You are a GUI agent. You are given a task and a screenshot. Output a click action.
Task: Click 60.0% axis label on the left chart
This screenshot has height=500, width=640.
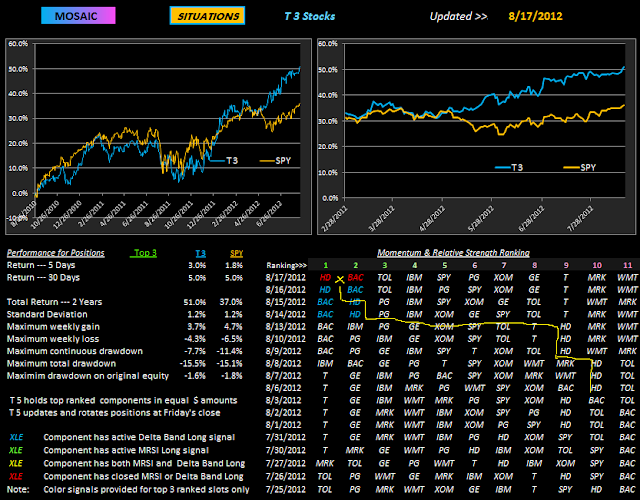point(18,44)
